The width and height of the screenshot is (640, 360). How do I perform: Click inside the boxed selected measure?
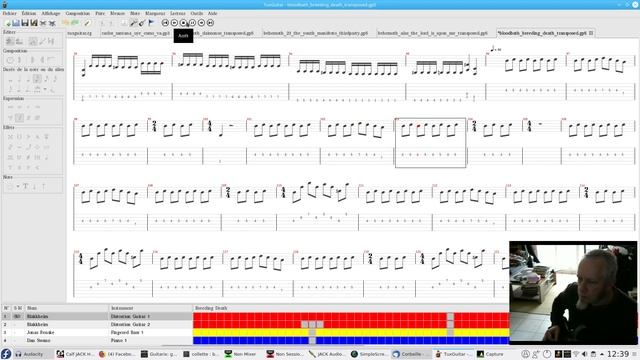click(x=430, y=143)
